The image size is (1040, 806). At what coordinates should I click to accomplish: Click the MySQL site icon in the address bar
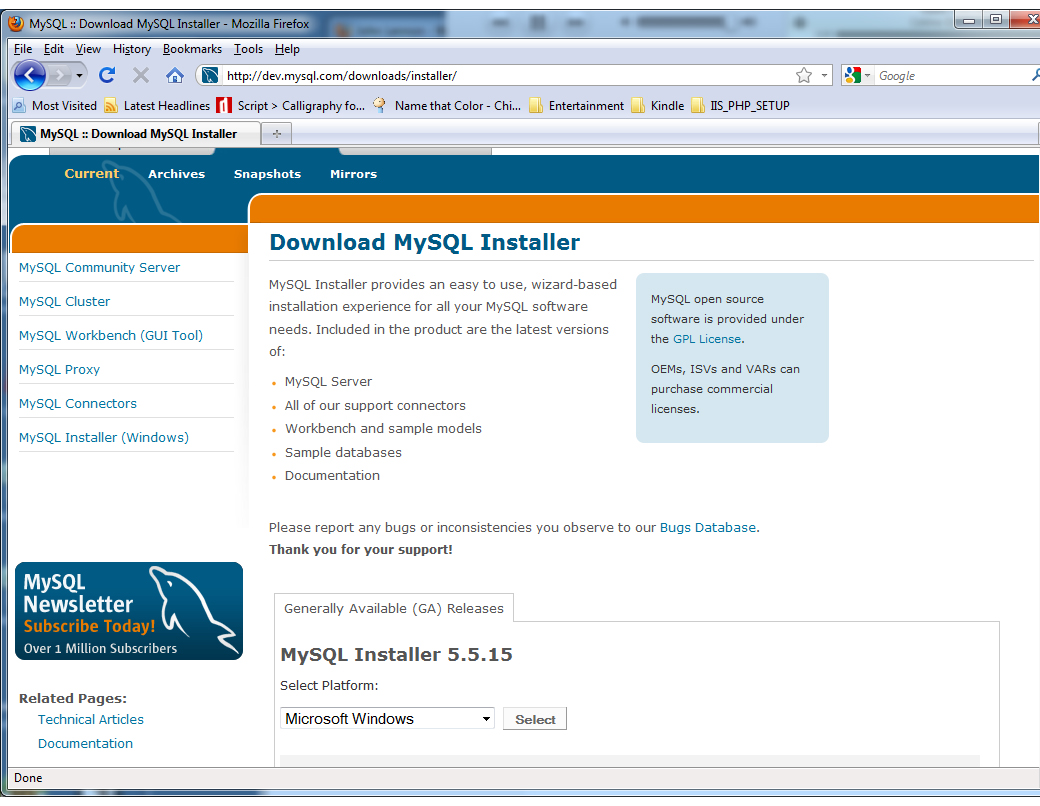tap(210, 76)
